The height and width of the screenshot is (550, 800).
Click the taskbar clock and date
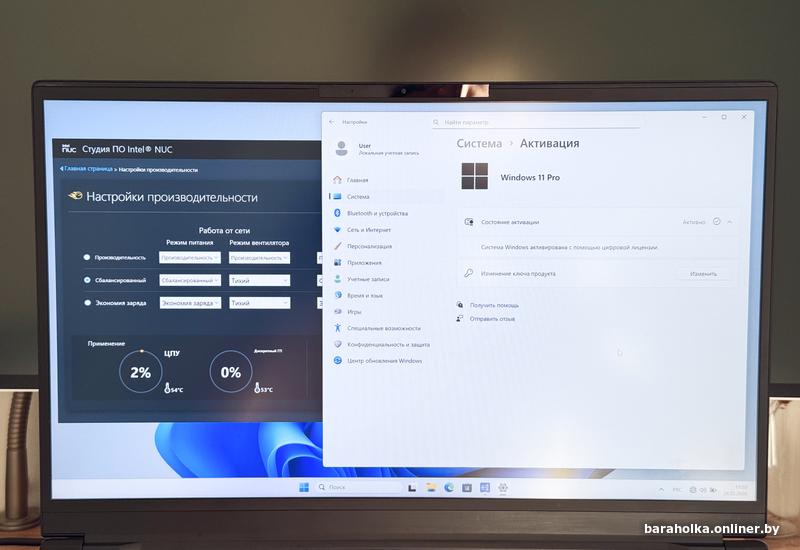(x=735, y=490)
